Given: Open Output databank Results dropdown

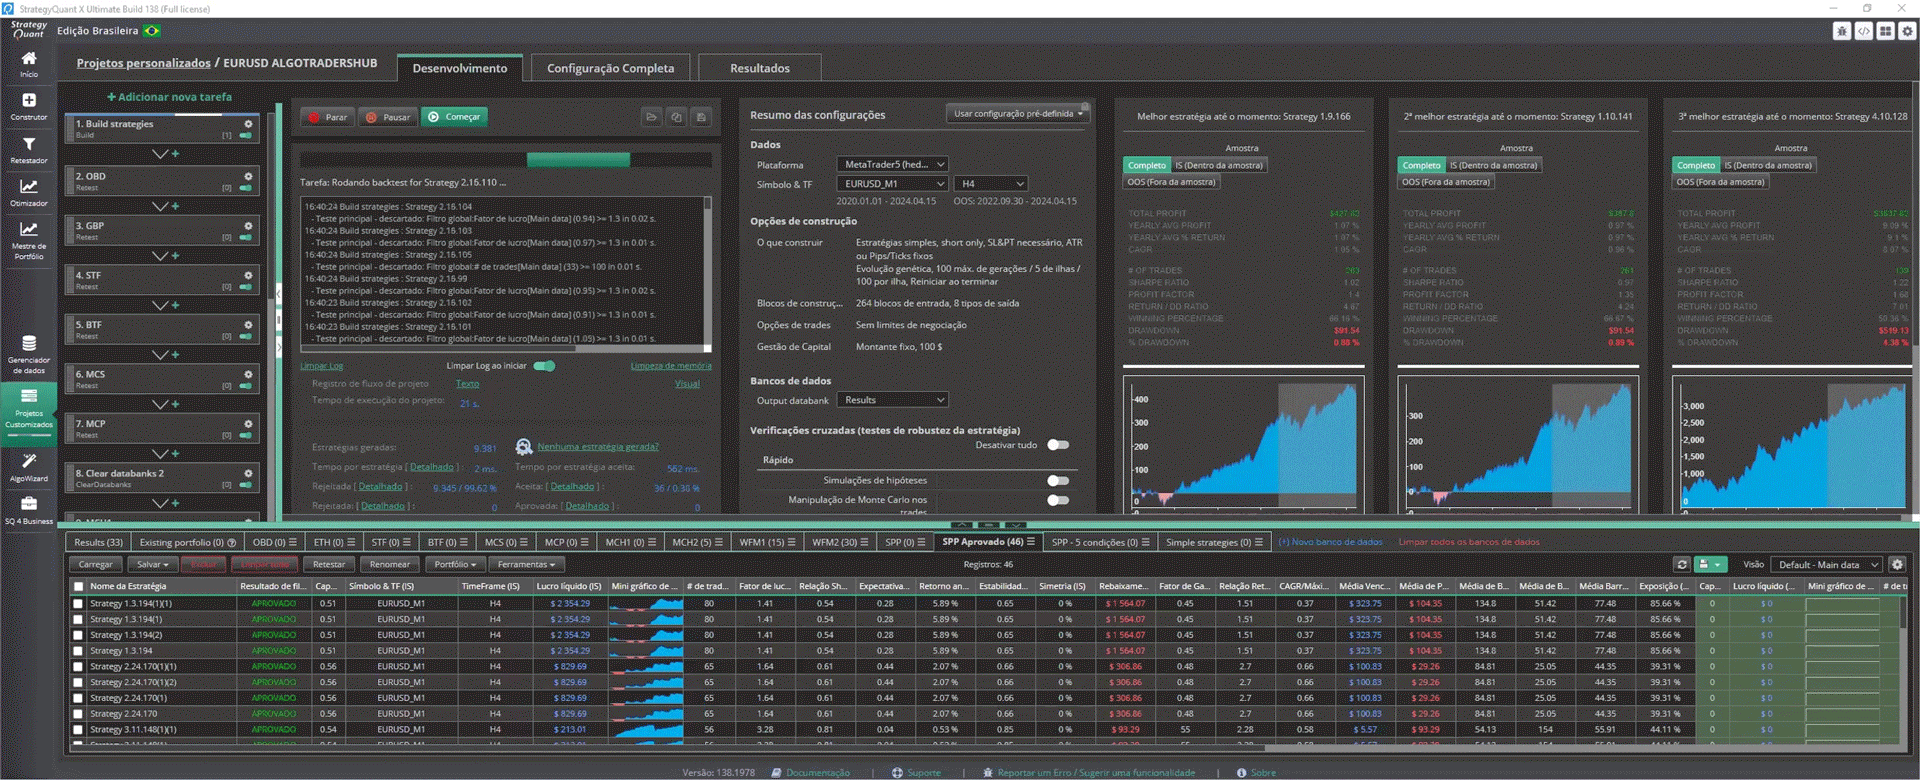Looking at the screenshot, I should point(892,400).
